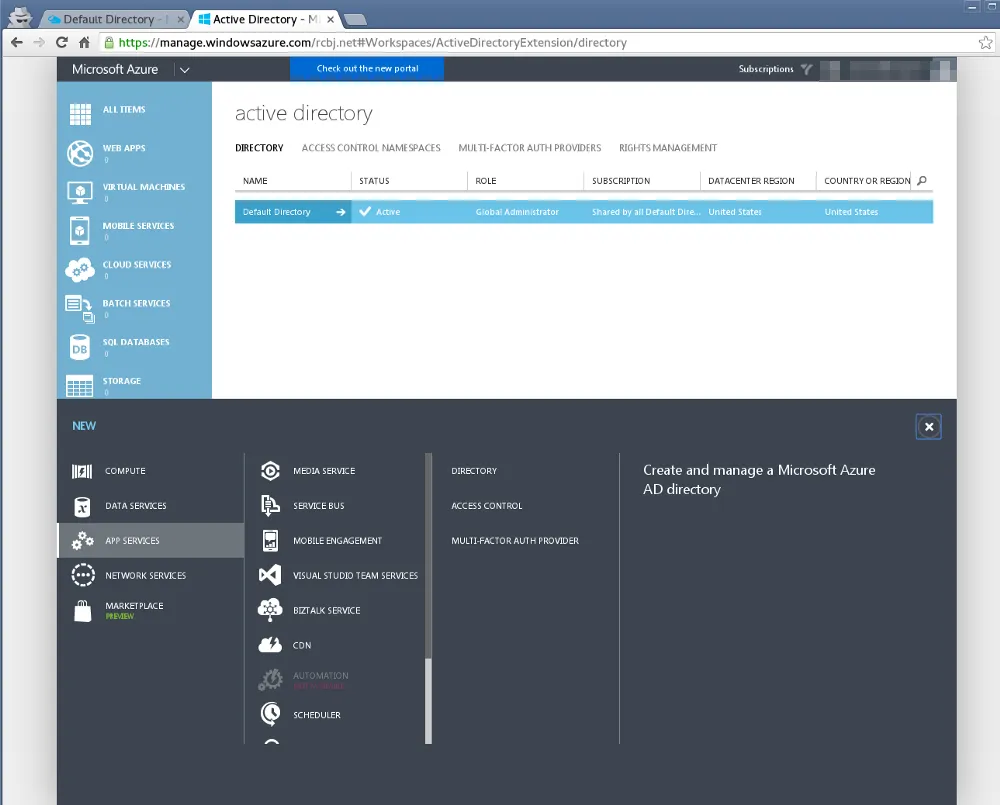Viewport: 1000px width, 805px height.
Task: Click the App Services gears icon
Action: point(82,541)
